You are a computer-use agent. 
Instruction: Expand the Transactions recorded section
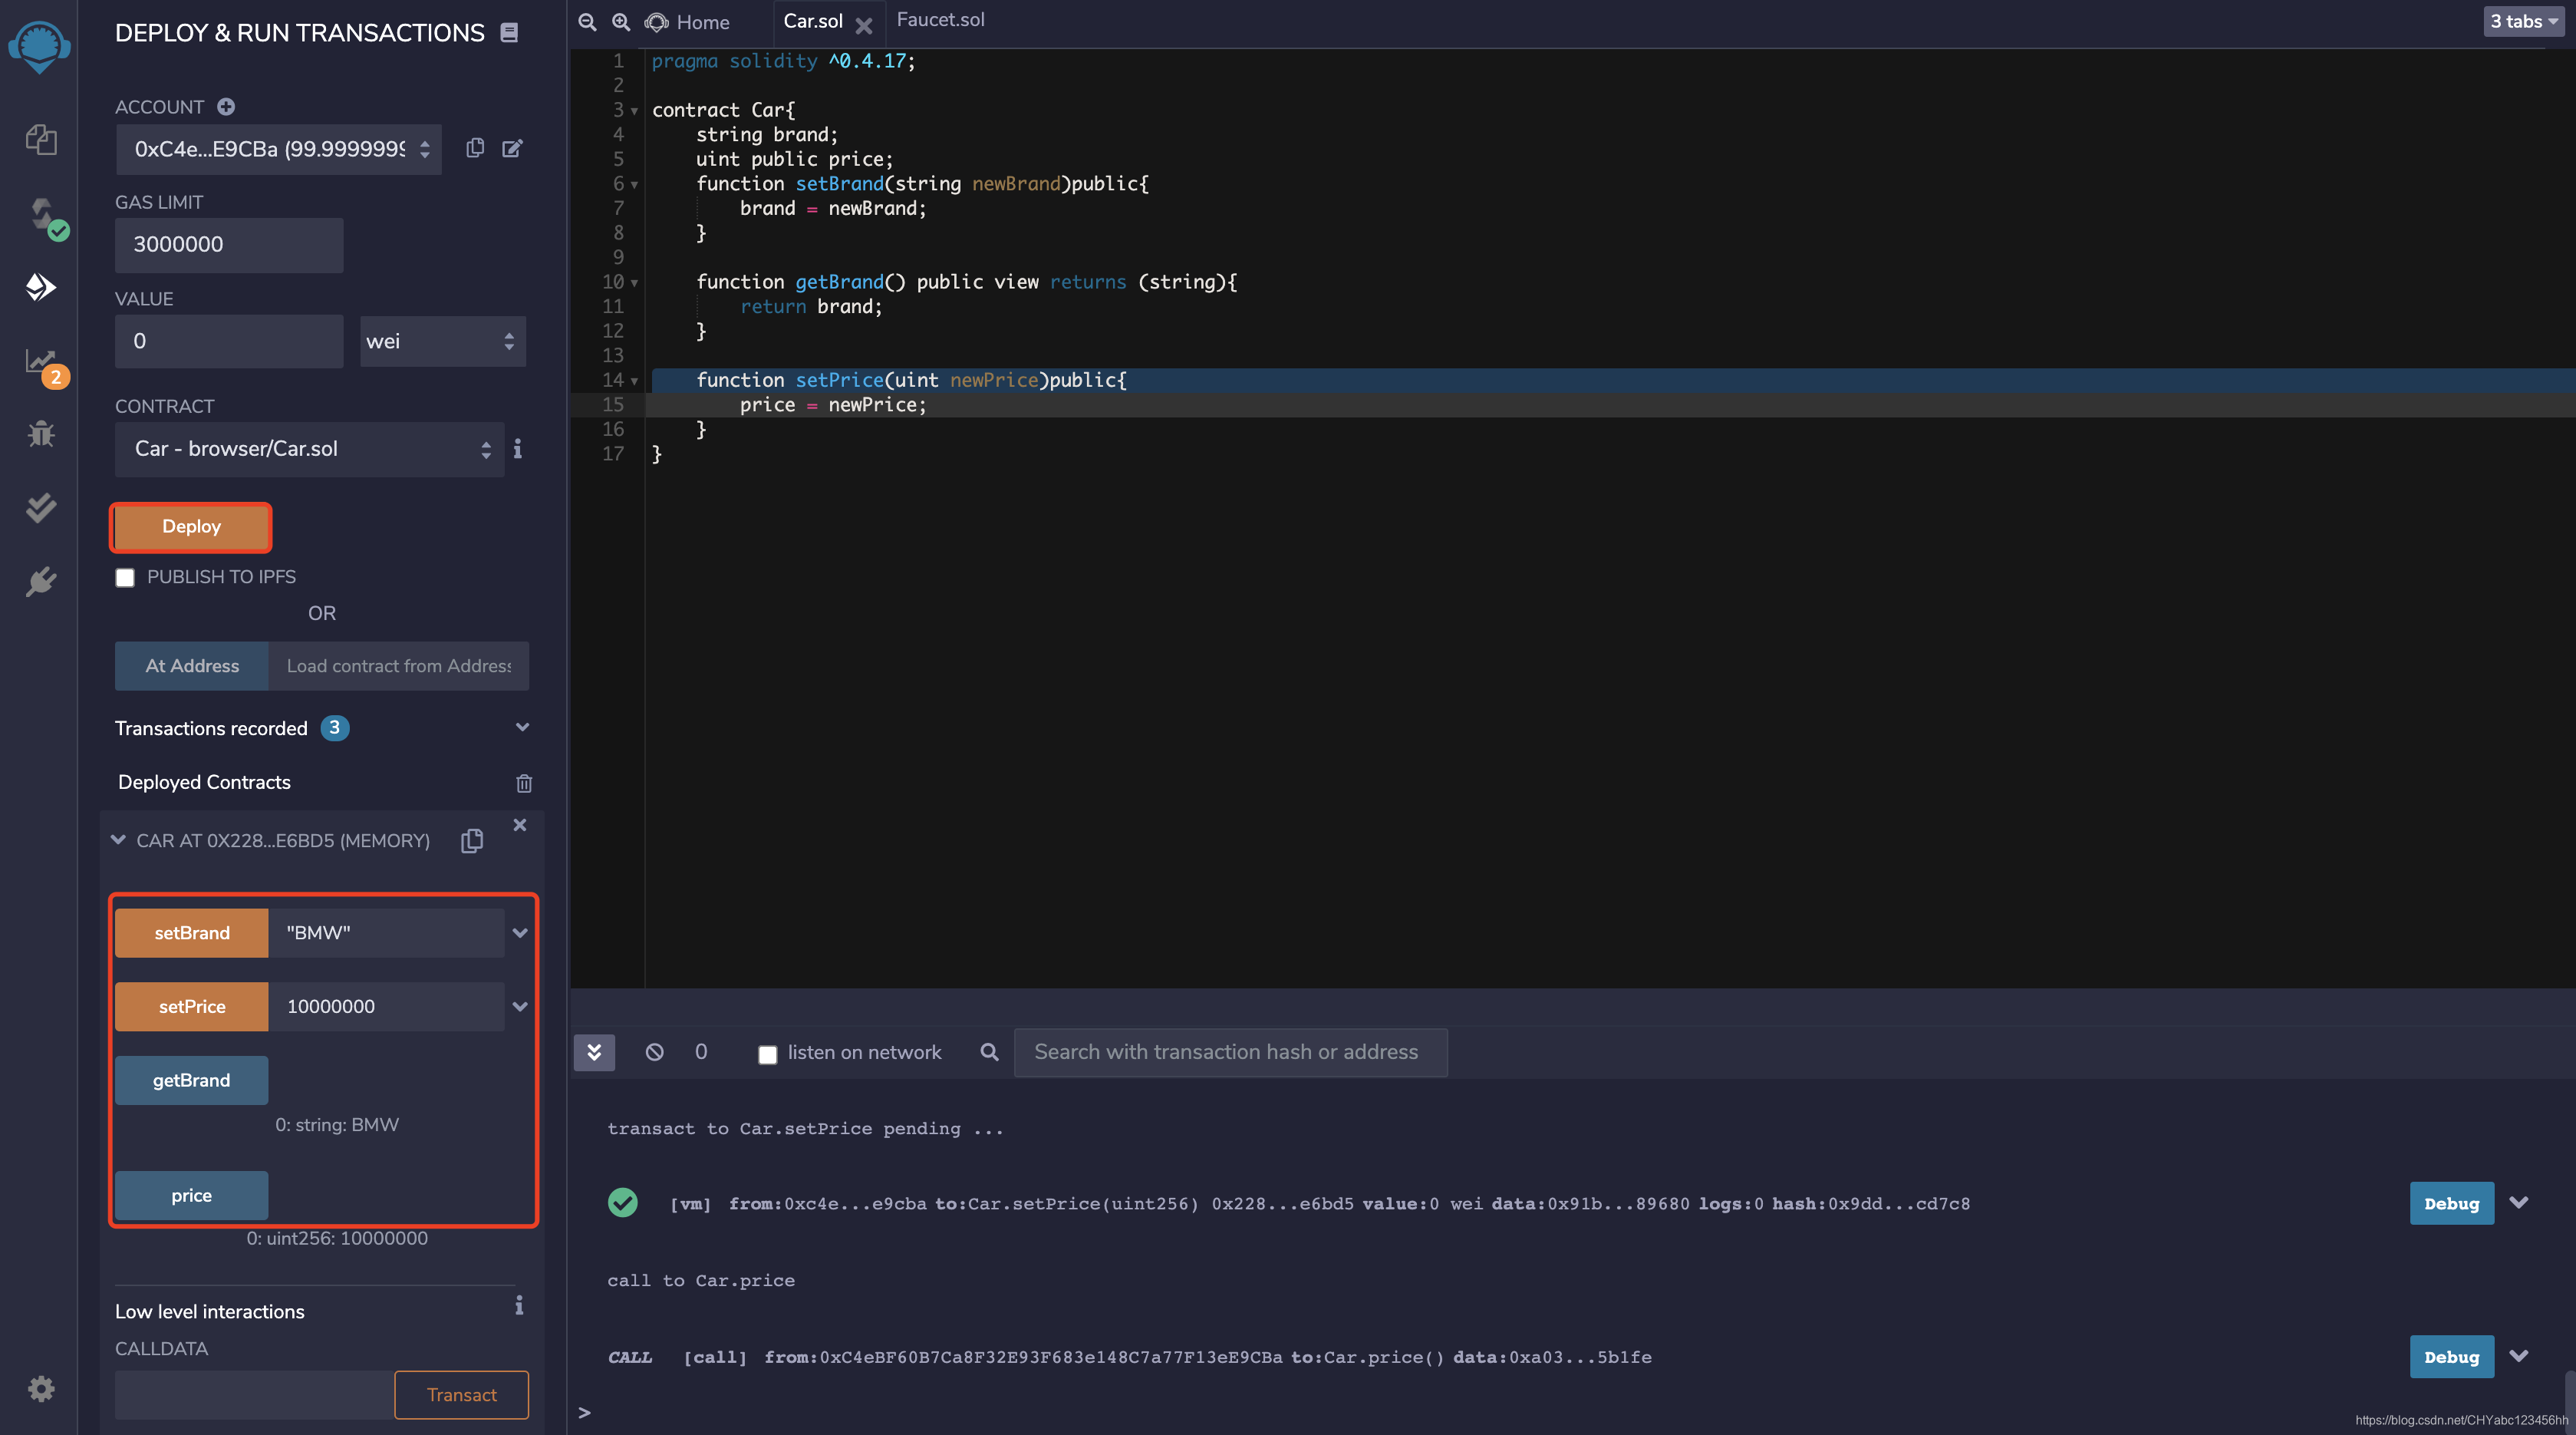pyautogui.click(x=521, y=728)
